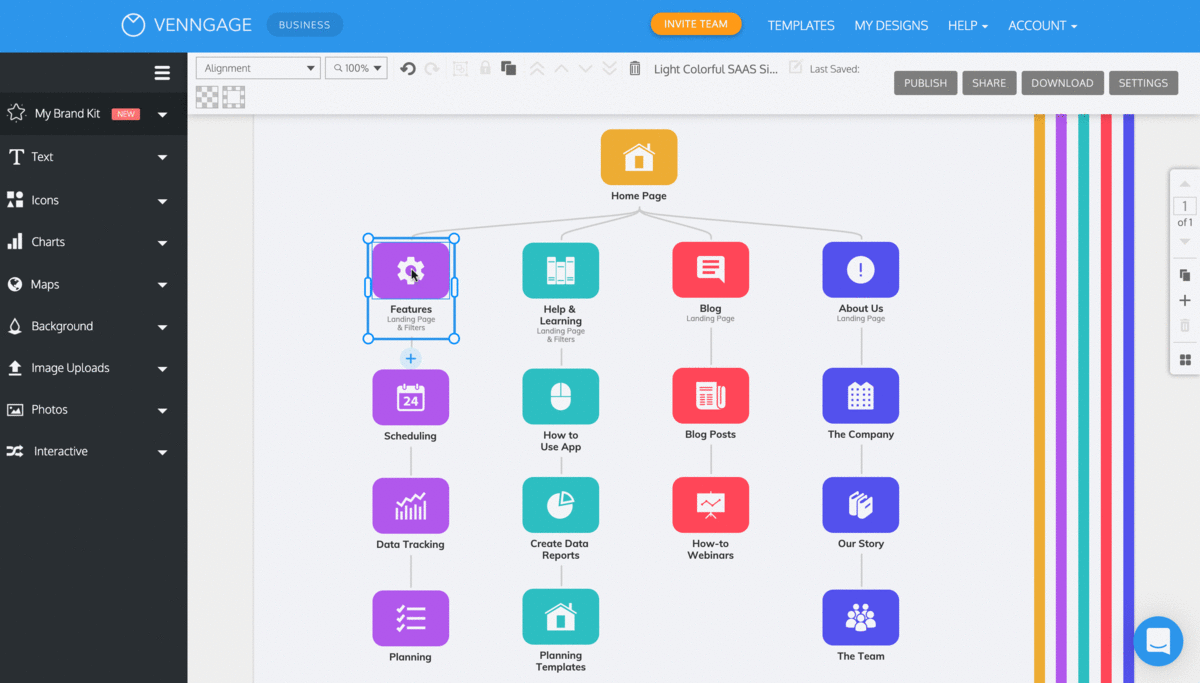The image size is (1200, 683).
Task: Toggle the checkered transparency grid icon
Action: 207,97
